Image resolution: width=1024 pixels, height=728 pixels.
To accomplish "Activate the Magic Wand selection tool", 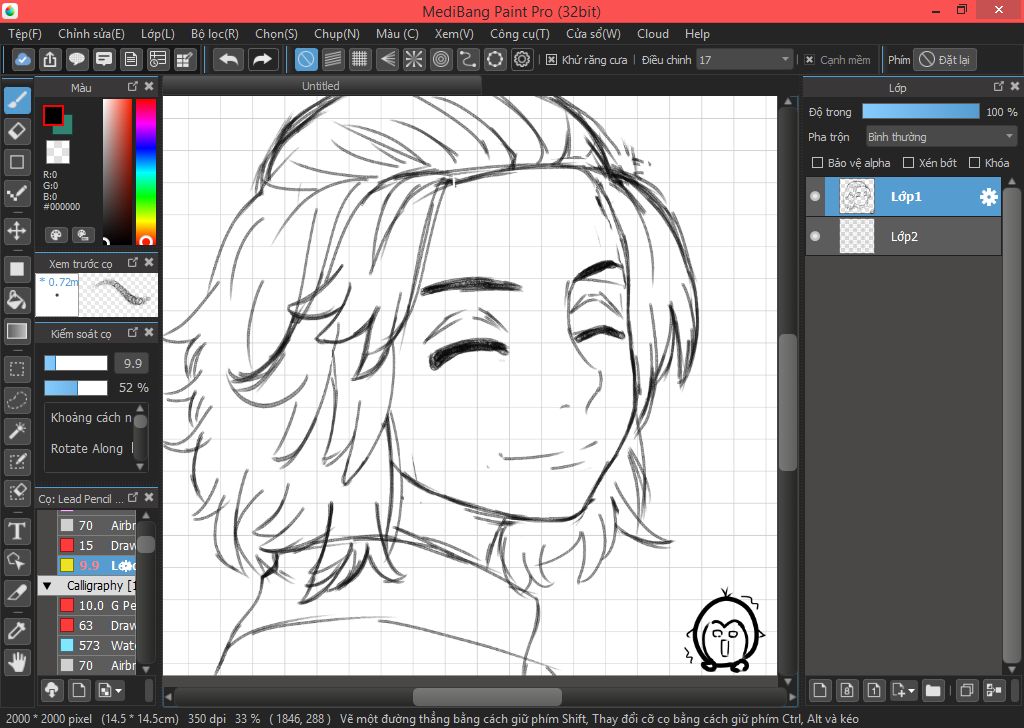I will tap(17, 431).
